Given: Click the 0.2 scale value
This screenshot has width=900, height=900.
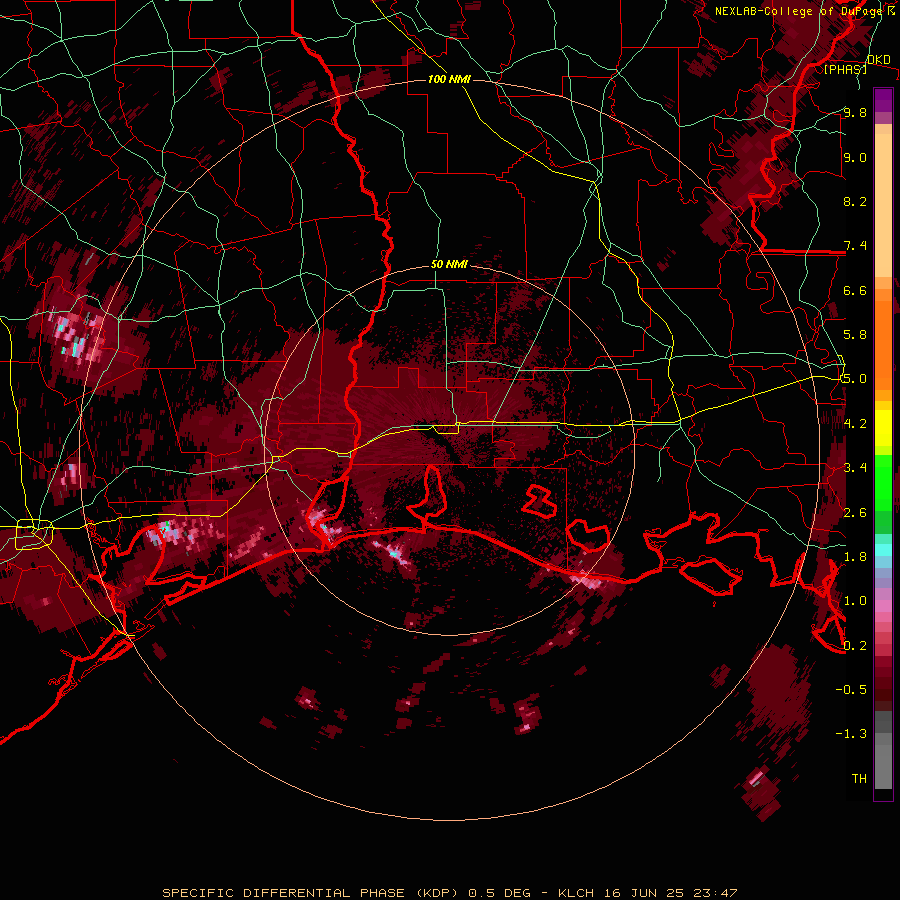Looking at the screenshot, I should pyautogui.click(x=855, y=646).
